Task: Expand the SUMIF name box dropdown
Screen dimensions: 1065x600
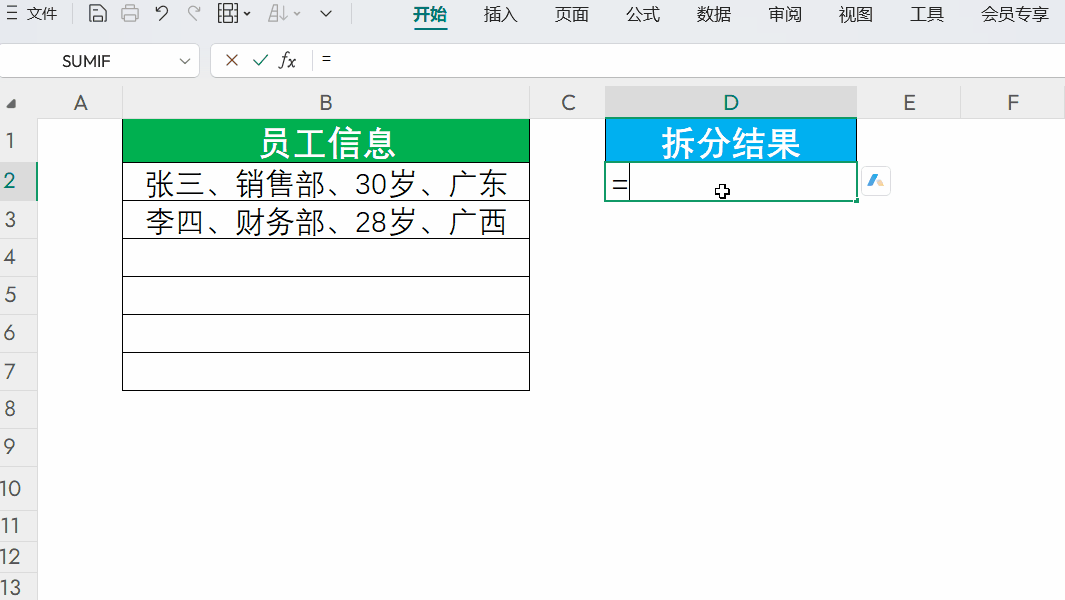Action: coord(184,61)
